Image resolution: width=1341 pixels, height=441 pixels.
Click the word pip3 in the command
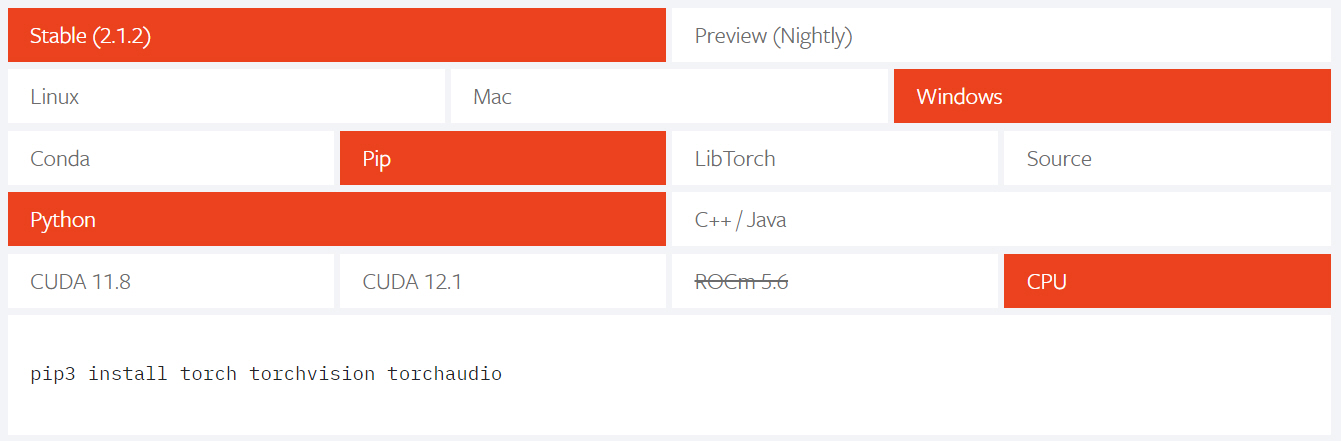[53, 375]
